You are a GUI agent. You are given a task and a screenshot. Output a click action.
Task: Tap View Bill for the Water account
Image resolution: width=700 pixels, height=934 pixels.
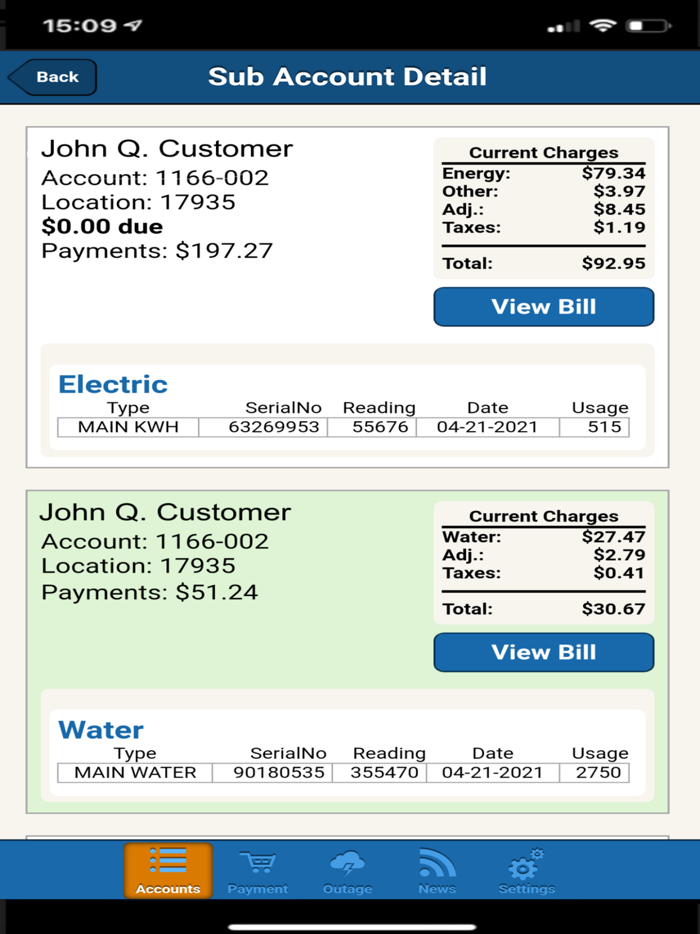543,652
